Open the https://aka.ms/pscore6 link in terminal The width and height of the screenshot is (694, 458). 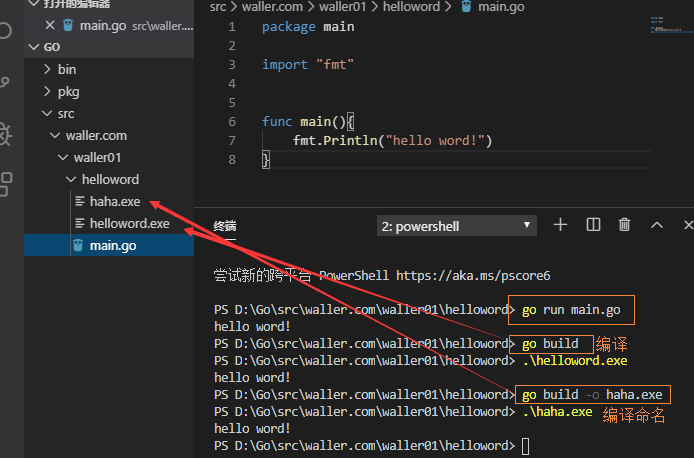click(473, 276)
